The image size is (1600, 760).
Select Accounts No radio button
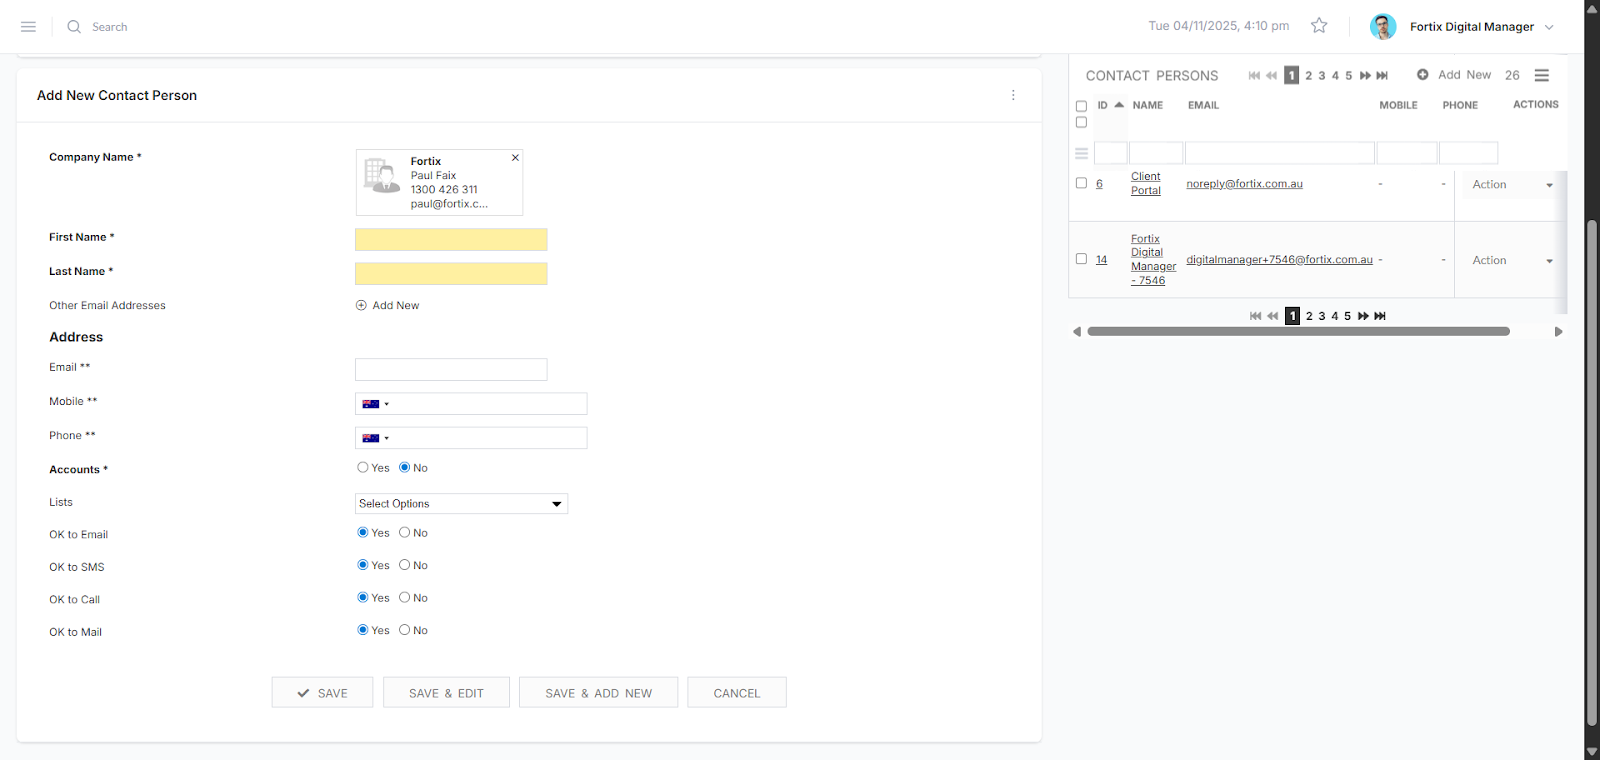click(405, 467)
